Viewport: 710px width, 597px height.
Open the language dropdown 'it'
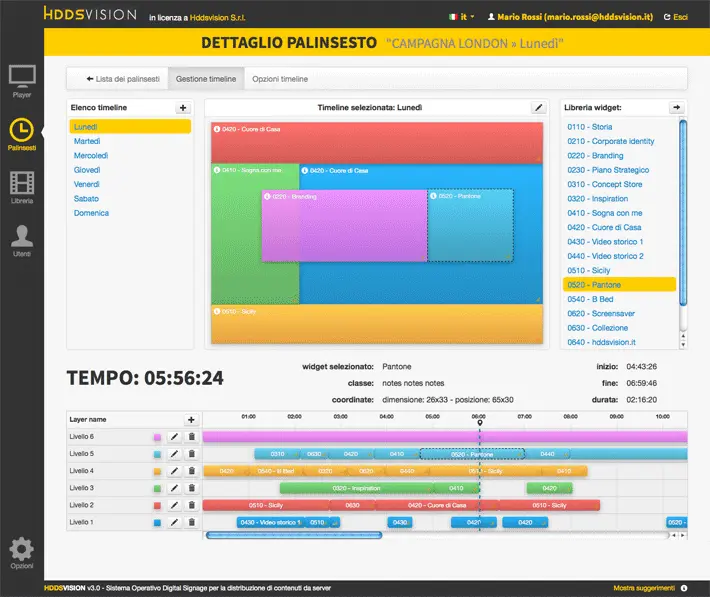pos(462,17)
